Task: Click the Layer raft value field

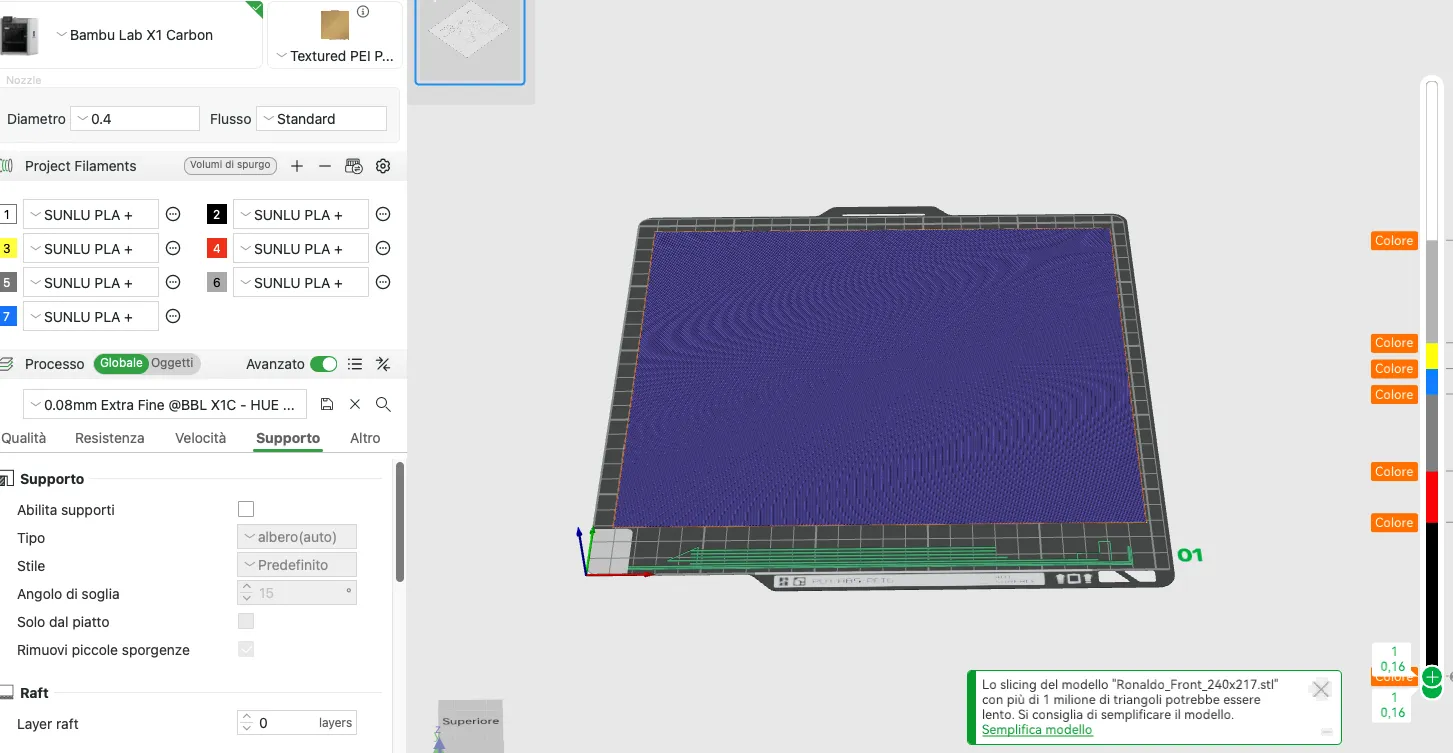Action: (297, 723)
